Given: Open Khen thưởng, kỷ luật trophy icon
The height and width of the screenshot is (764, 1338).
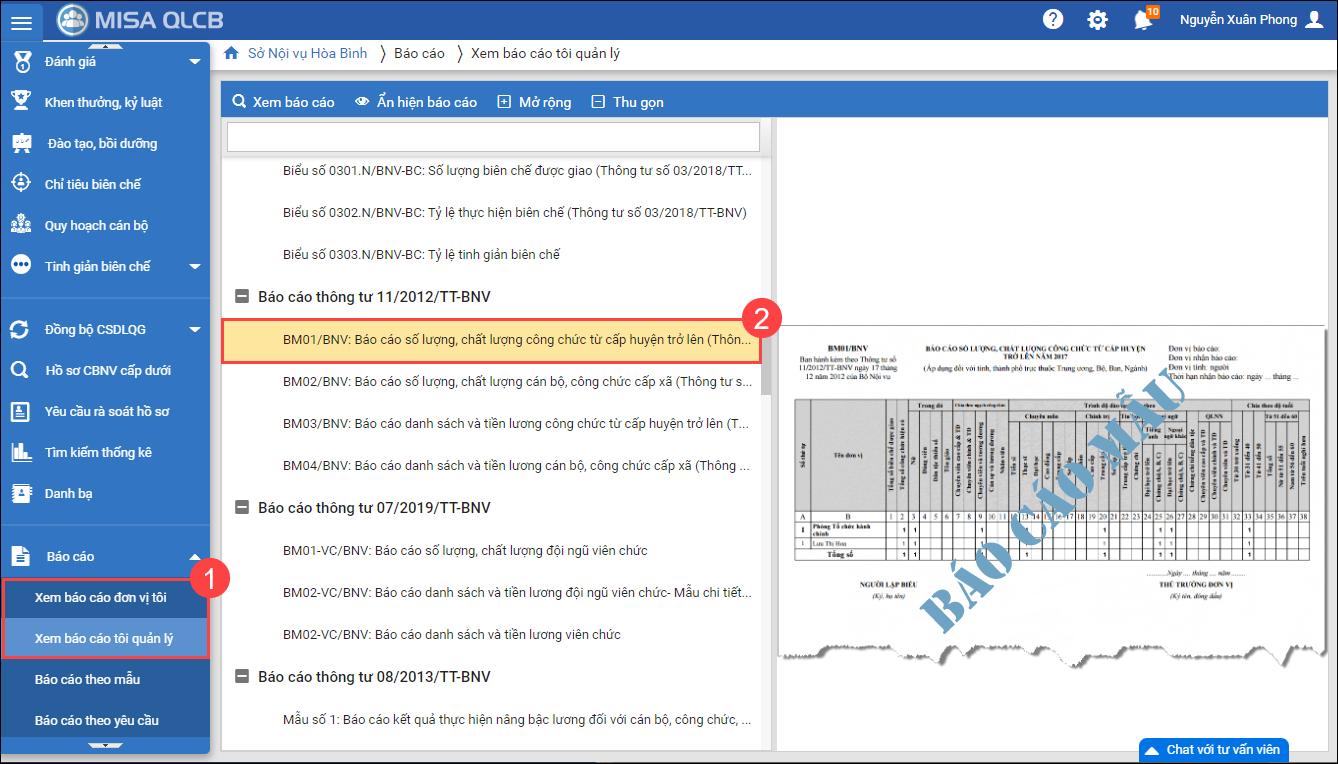Looking at the screenshot, I should (21, 102).
